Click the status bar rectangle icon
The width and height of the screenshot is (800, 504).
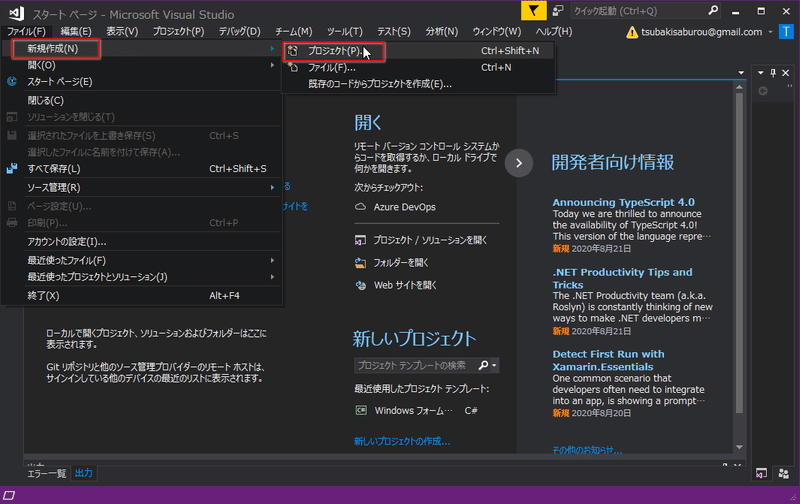pyautogui.click(x=9, y=495)
